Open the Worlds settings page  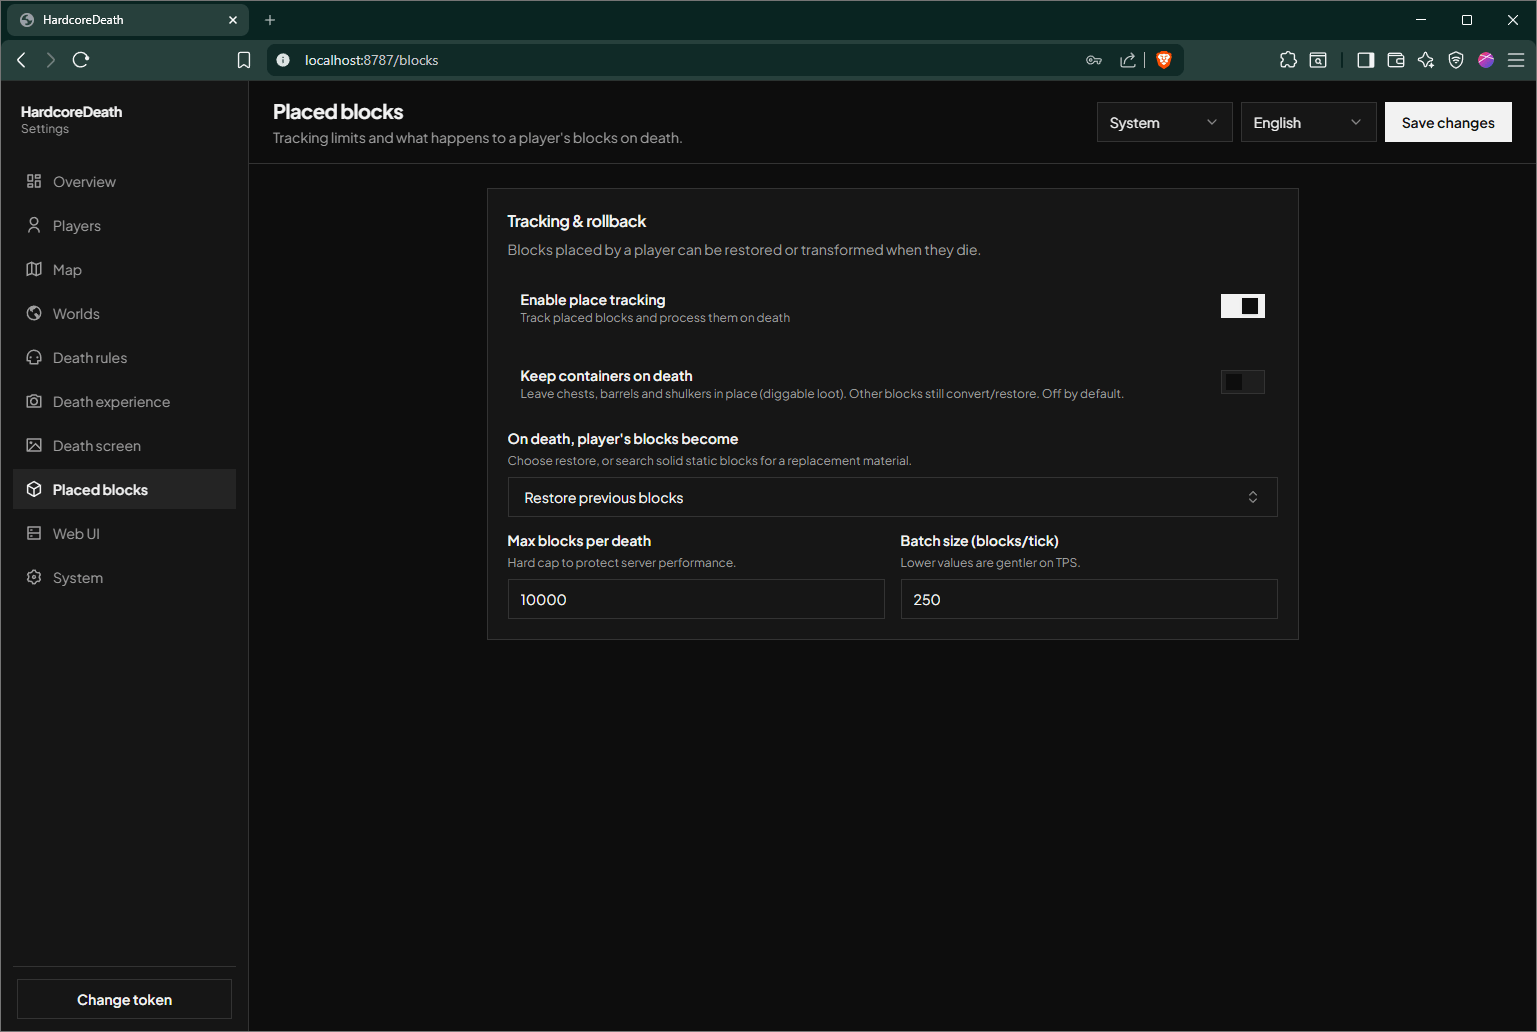pyautogui.click(x=124, y=313)
